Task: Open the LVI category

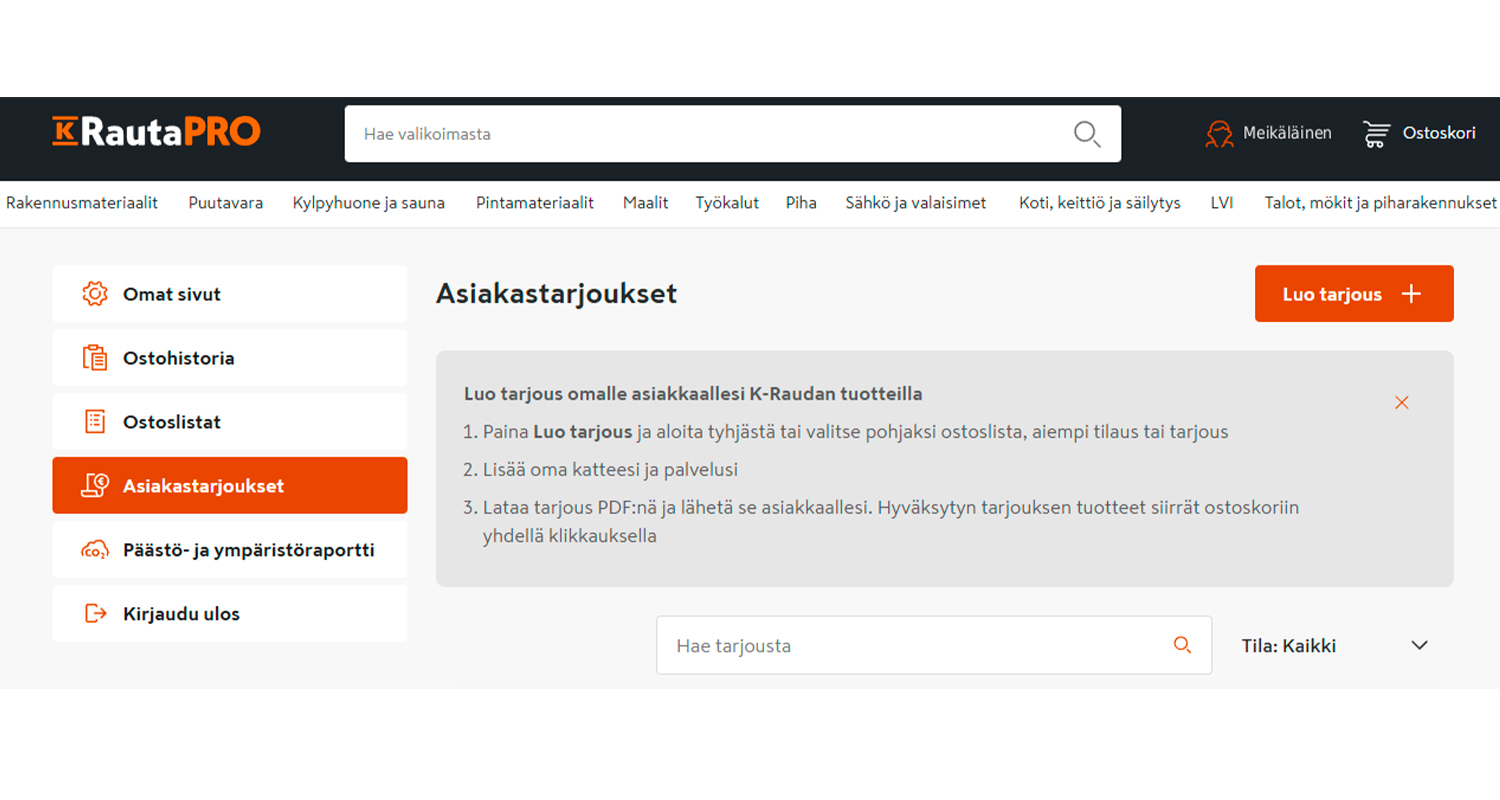Action: 1222,203
